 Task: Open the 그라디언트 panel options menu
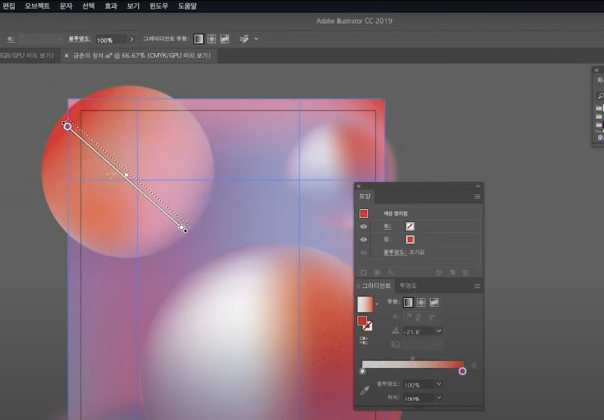(x=477, y=286)
